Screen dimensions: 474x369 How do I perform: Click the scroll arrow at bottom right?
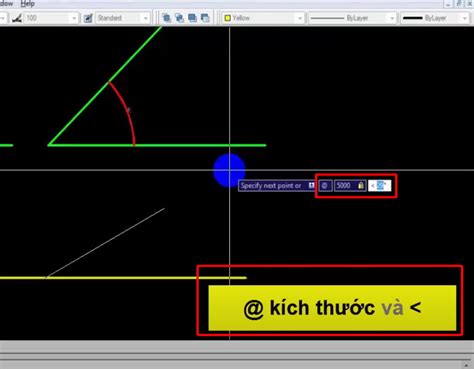466,365
